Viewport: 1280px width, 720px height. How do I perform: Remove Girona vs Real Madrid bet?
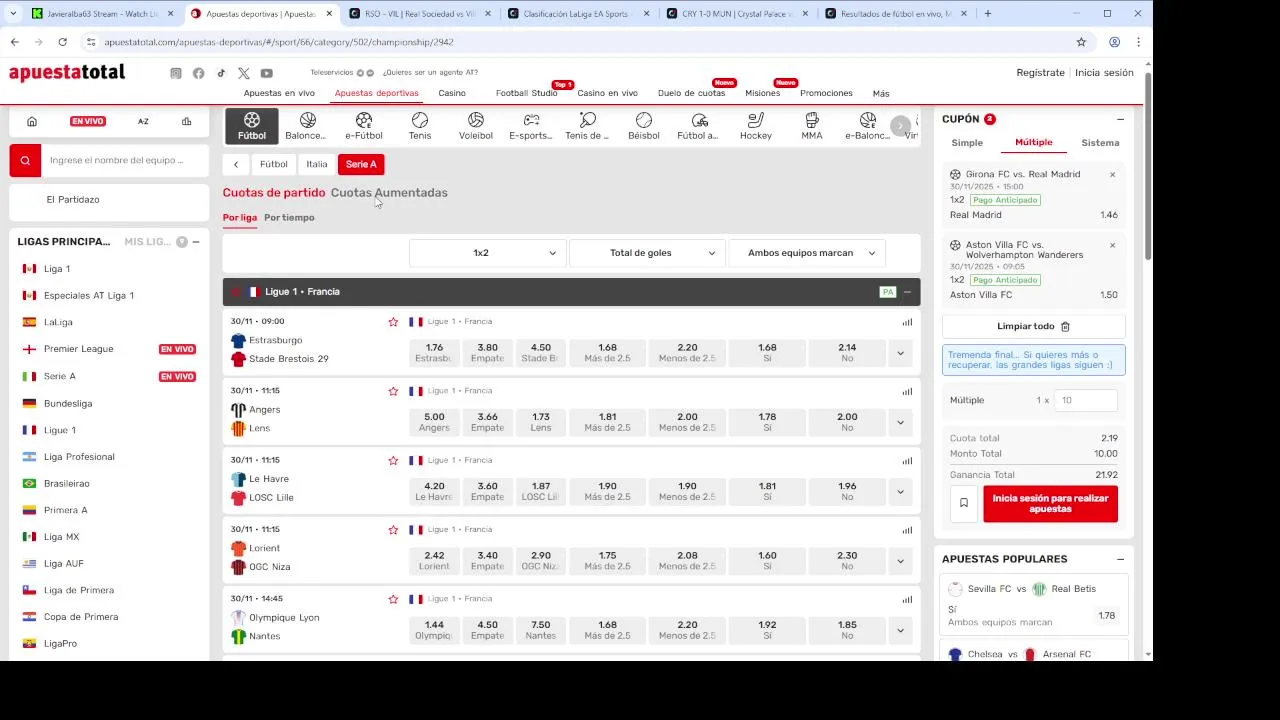point(1112,175)
